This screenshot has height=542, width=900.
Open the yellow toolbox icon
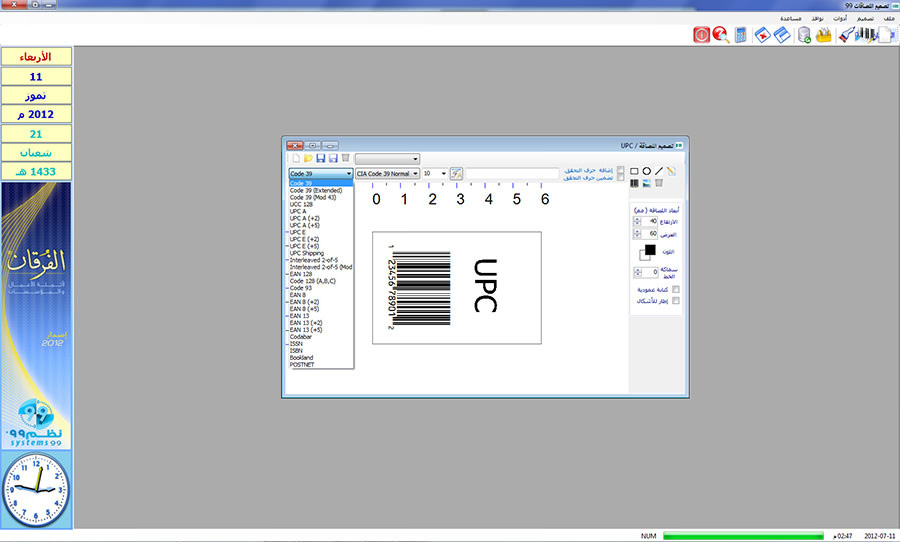[x=824, y=35]
